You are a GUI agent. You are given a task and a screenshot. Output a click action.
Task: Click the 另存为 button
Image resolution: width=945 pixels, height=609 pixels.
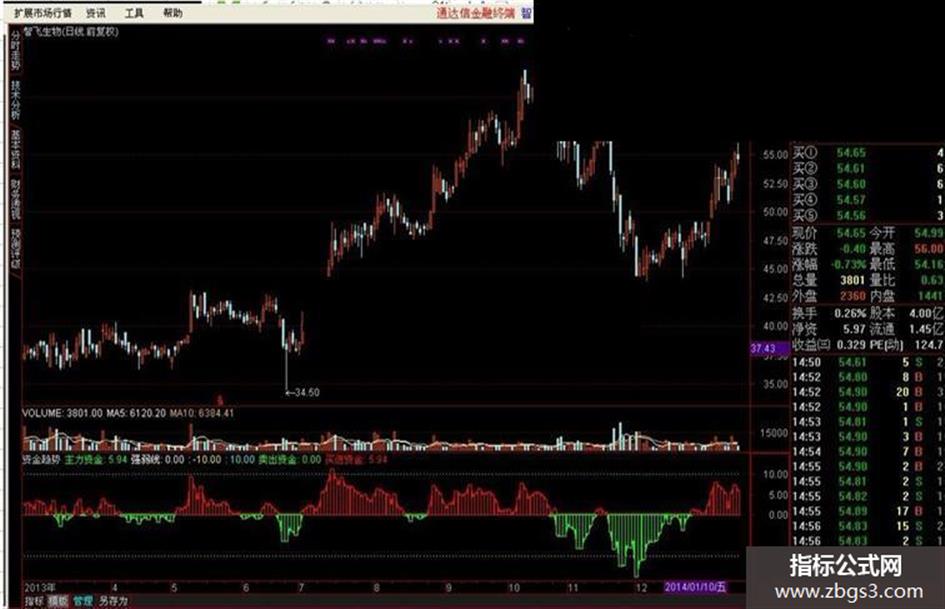pyautogui.click(x=113, y=601)
